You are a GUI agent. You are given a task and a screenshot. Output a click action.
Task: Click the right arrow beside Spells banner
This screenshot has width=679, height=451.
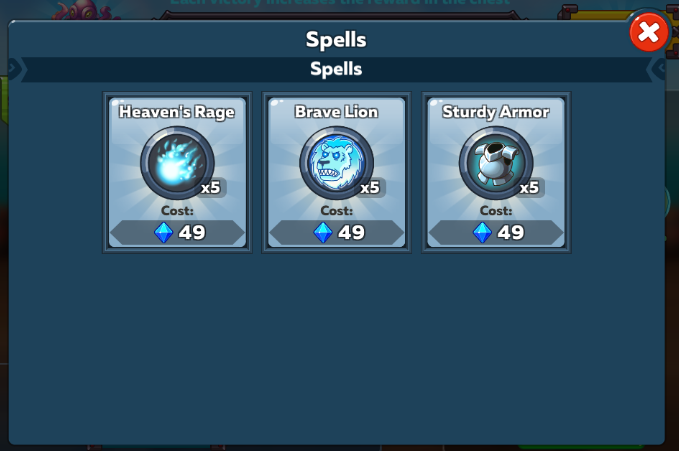659,68
